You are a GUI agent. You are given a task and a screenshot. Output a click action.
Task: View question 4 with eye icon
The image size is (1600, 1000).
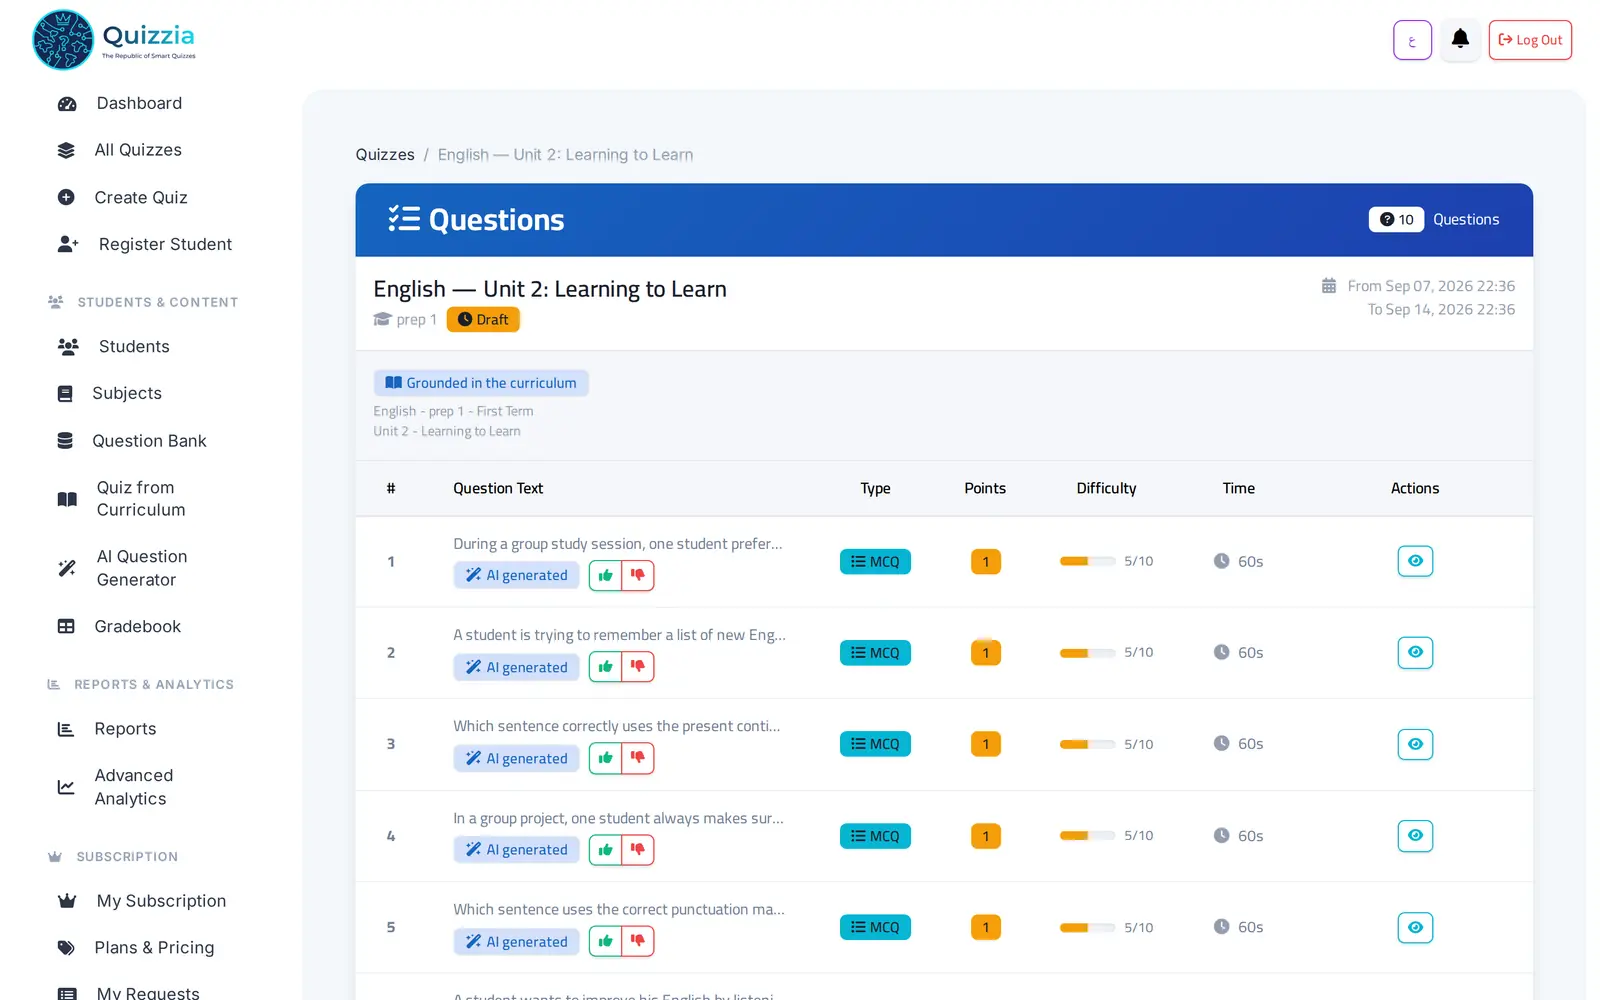[x=1415, y=835]
